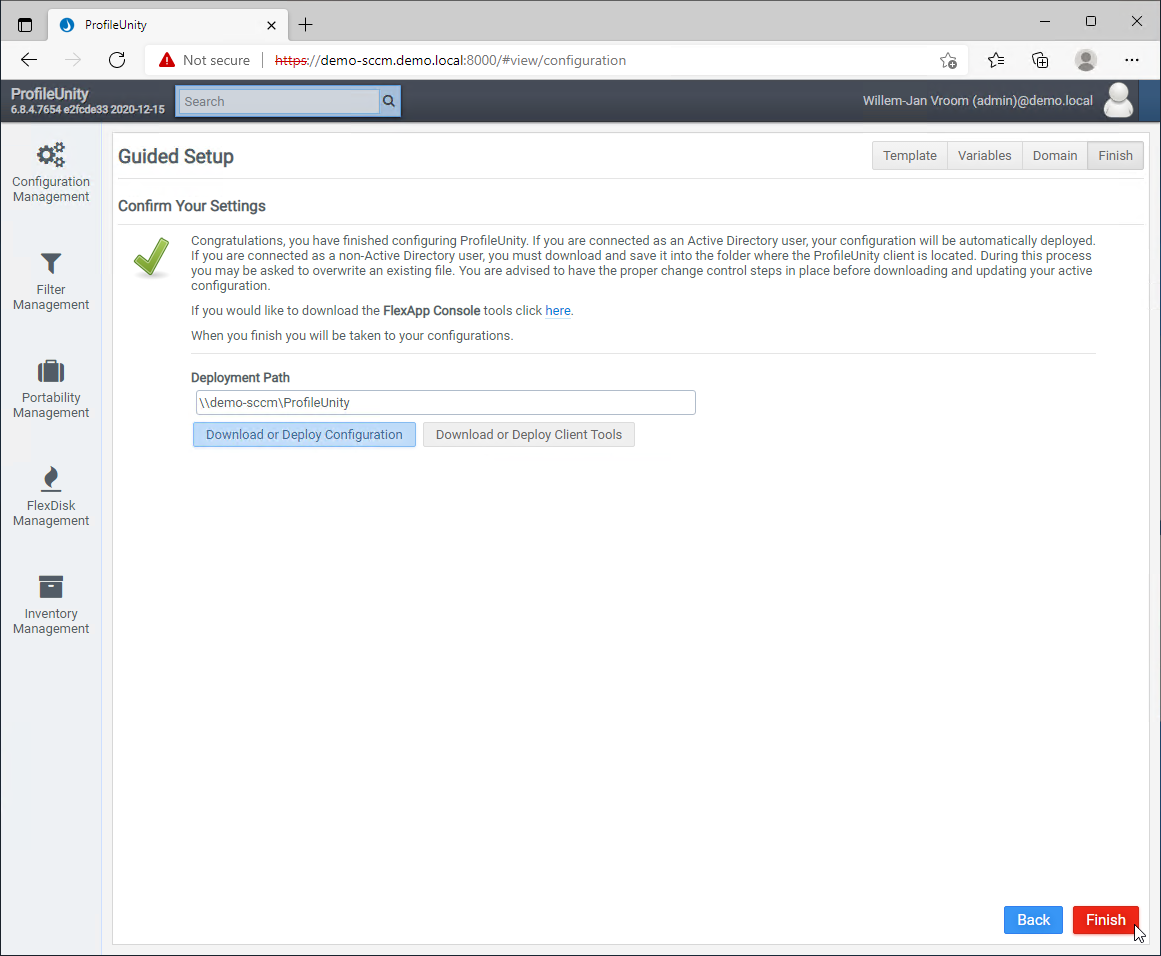Click the Guided Setup heading
Image resolution: width=1161 pixels, height=956 pixels.
175,156
